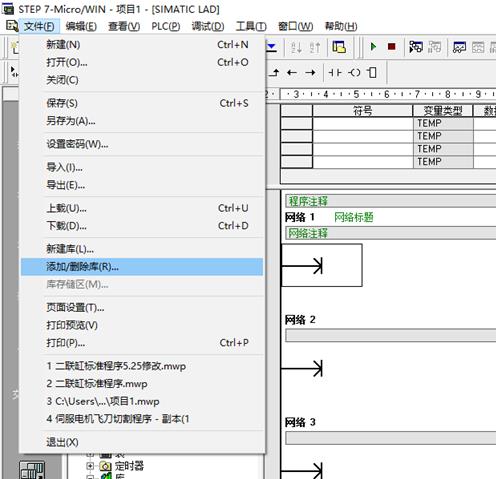The width and height of the screenshot is (496, 479).
Task: Choose 打印(P)... menu entry
Action: pos(142,343)
